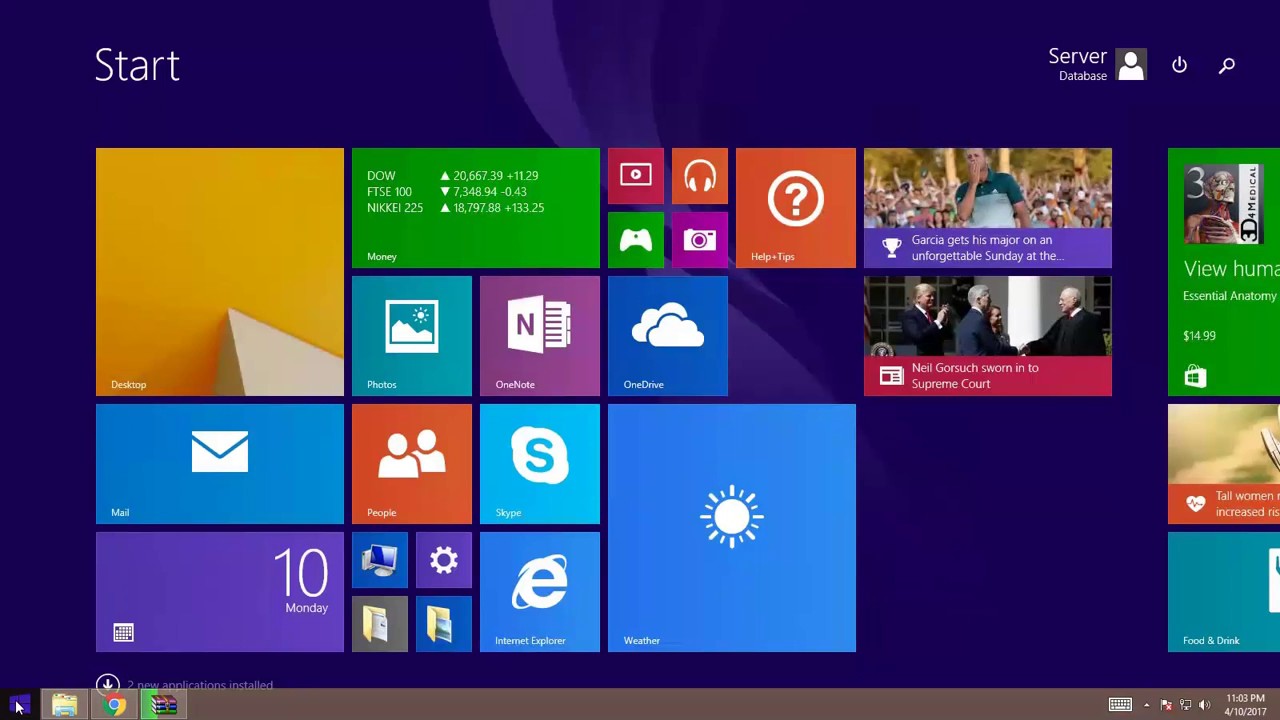Open the Money stock tile
1280x720 pixels.
click(476, 208)
